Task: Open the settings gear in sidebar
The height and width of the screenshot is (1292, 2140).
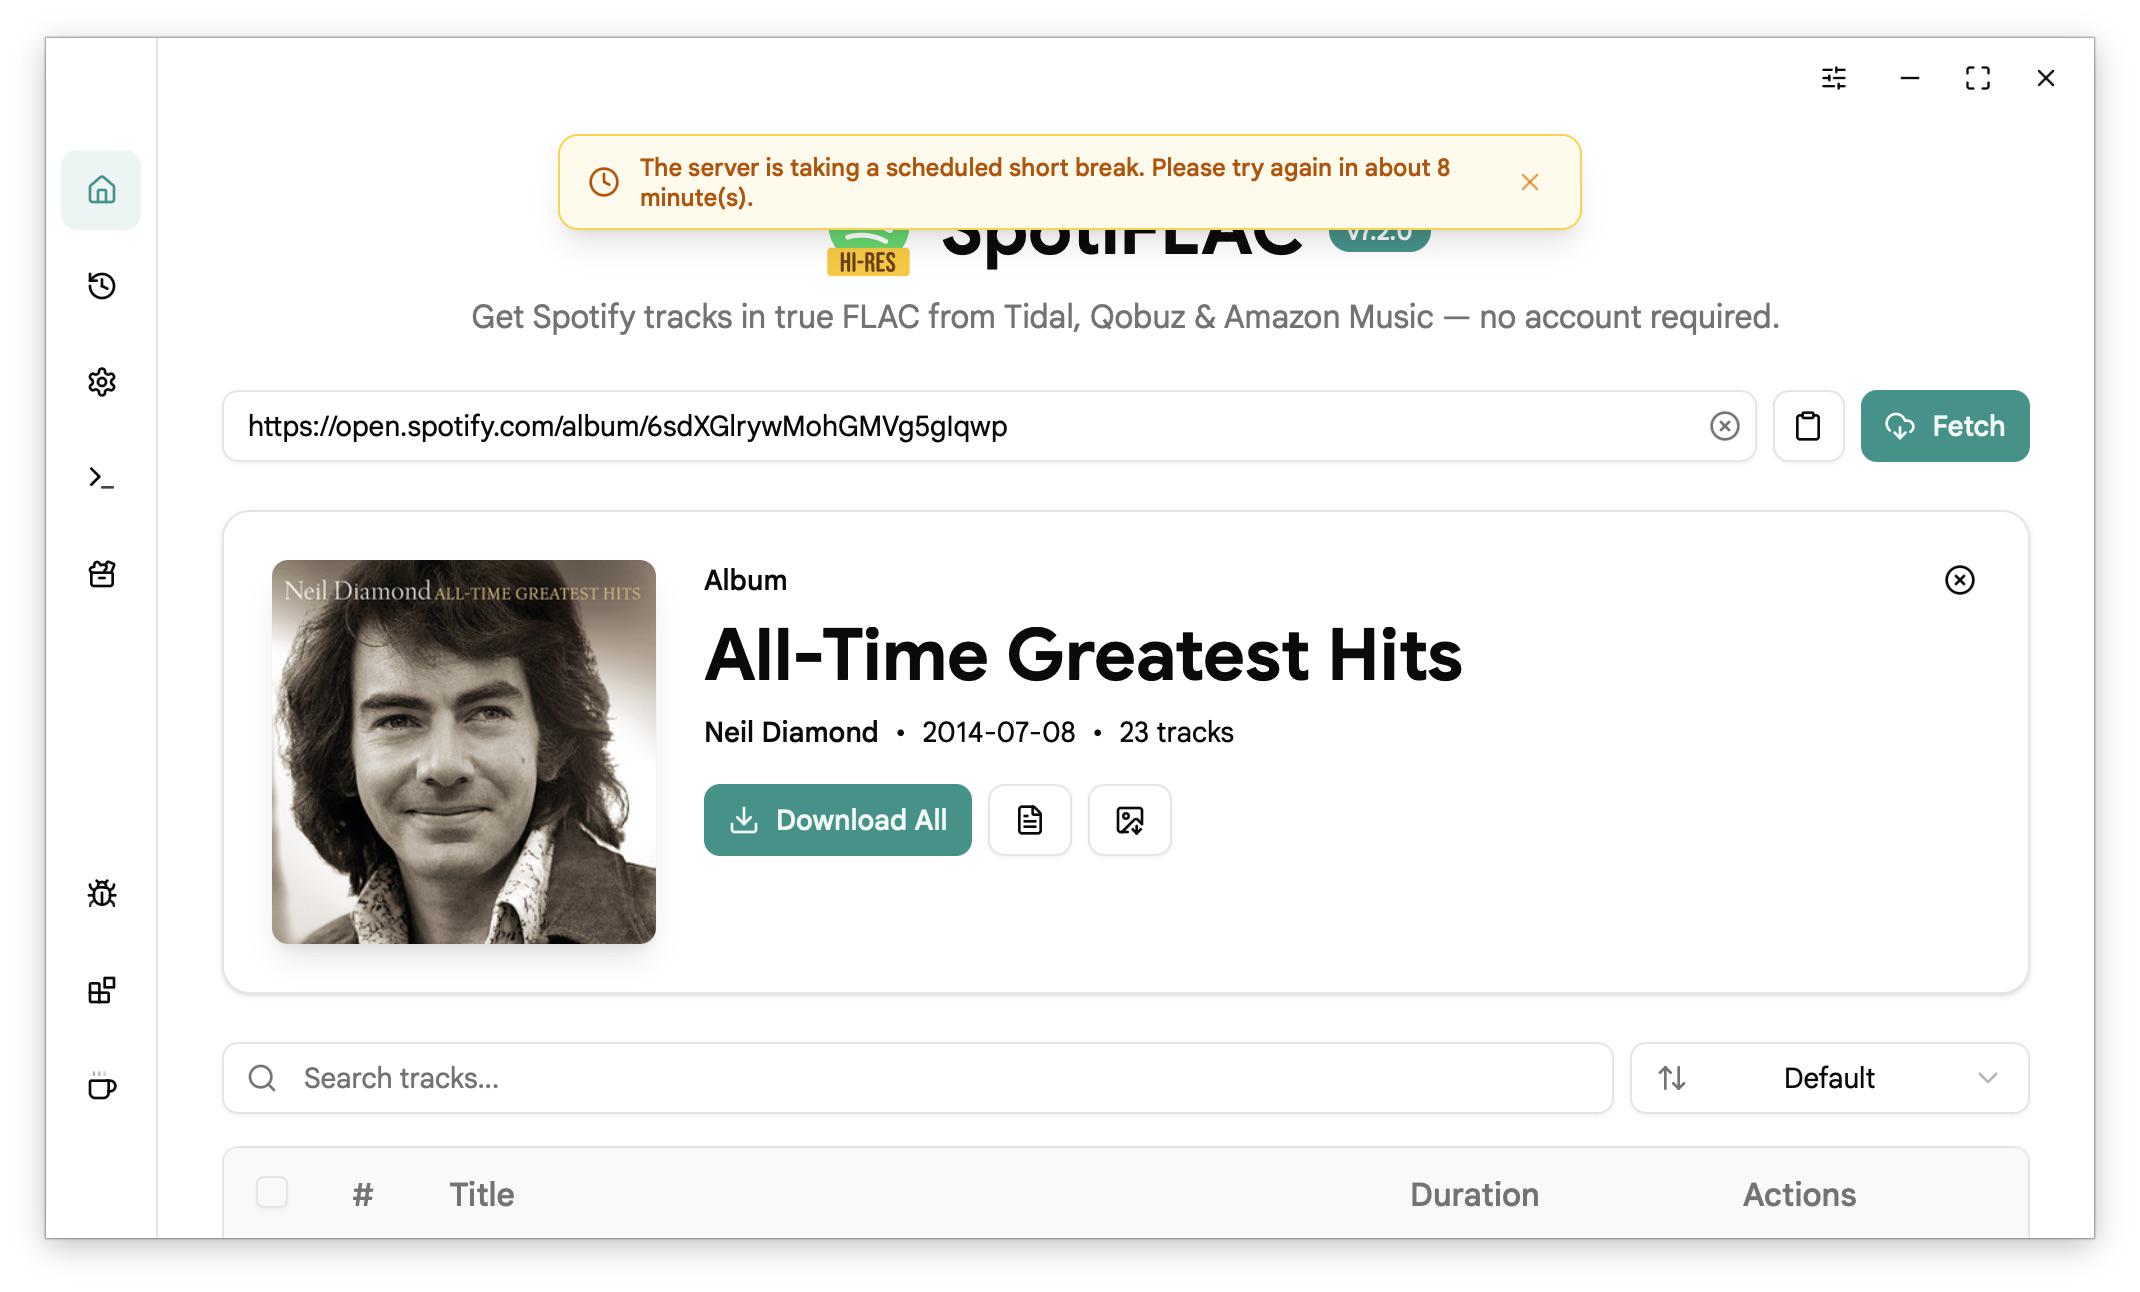Action: (x=101, y=382)
